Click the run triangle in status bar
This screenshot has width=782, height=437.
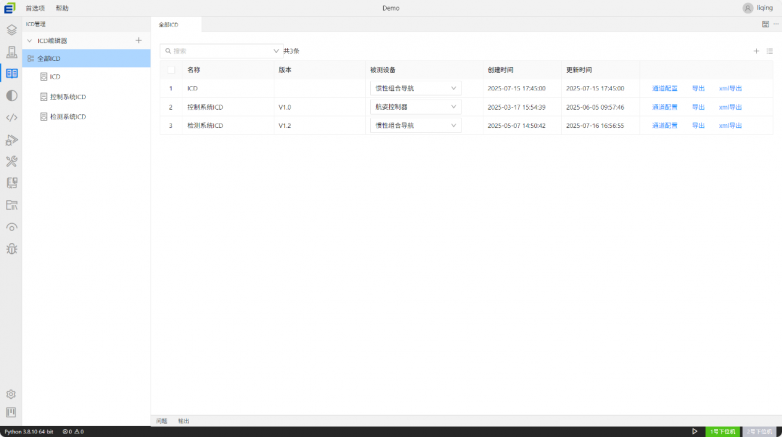(x=694, y=432)
